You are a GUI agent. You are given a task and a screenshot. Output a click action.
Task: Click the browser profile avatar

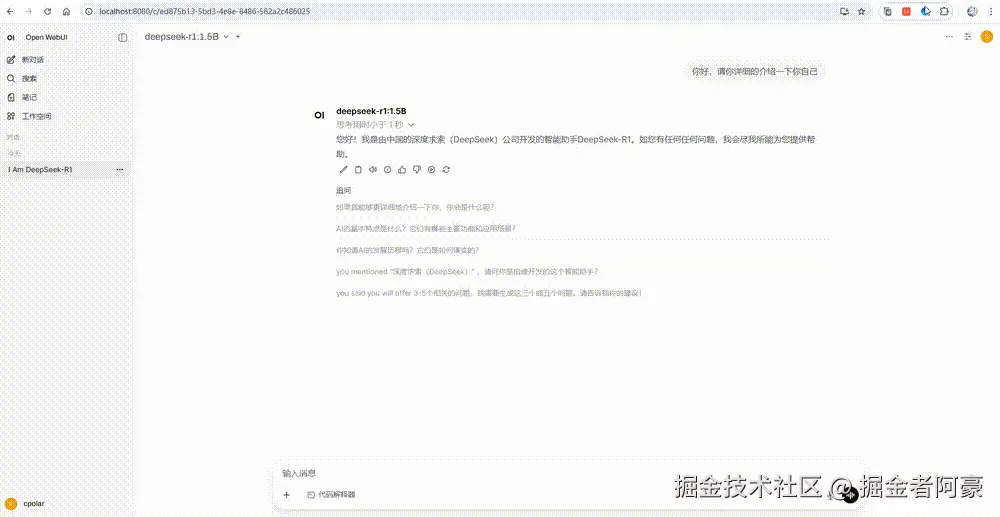[x=972, y=11]
